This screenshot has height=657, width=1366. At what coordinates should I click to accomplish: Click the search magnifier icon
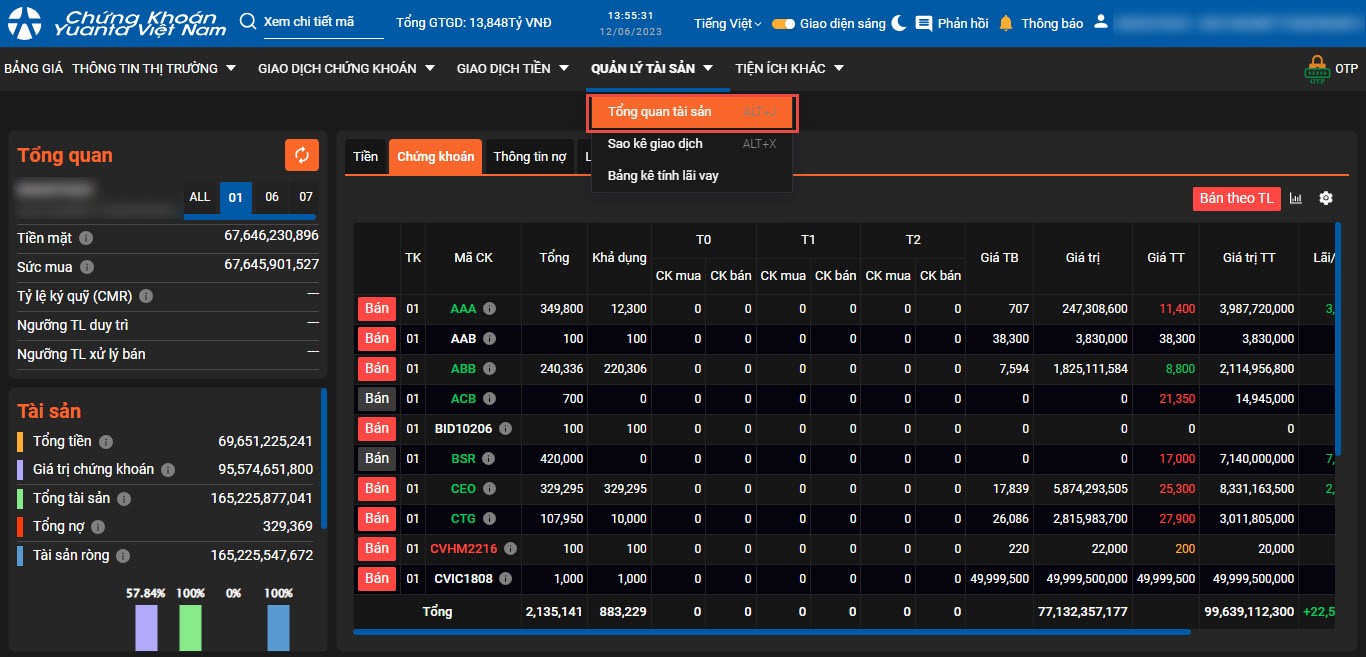pyautogui.click(x=248, y=22)
